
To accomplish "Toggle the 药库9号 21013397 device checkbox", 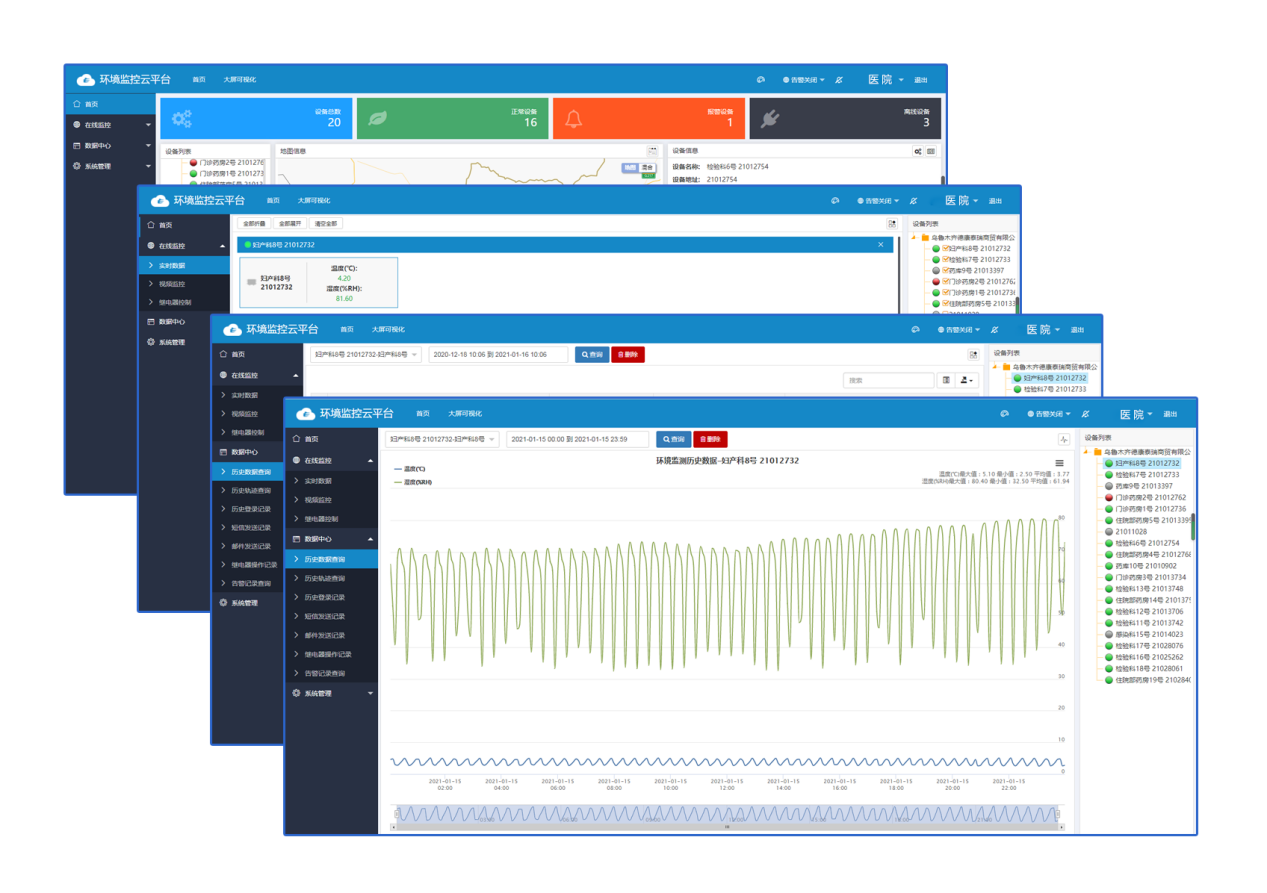I will click(944, 271).
